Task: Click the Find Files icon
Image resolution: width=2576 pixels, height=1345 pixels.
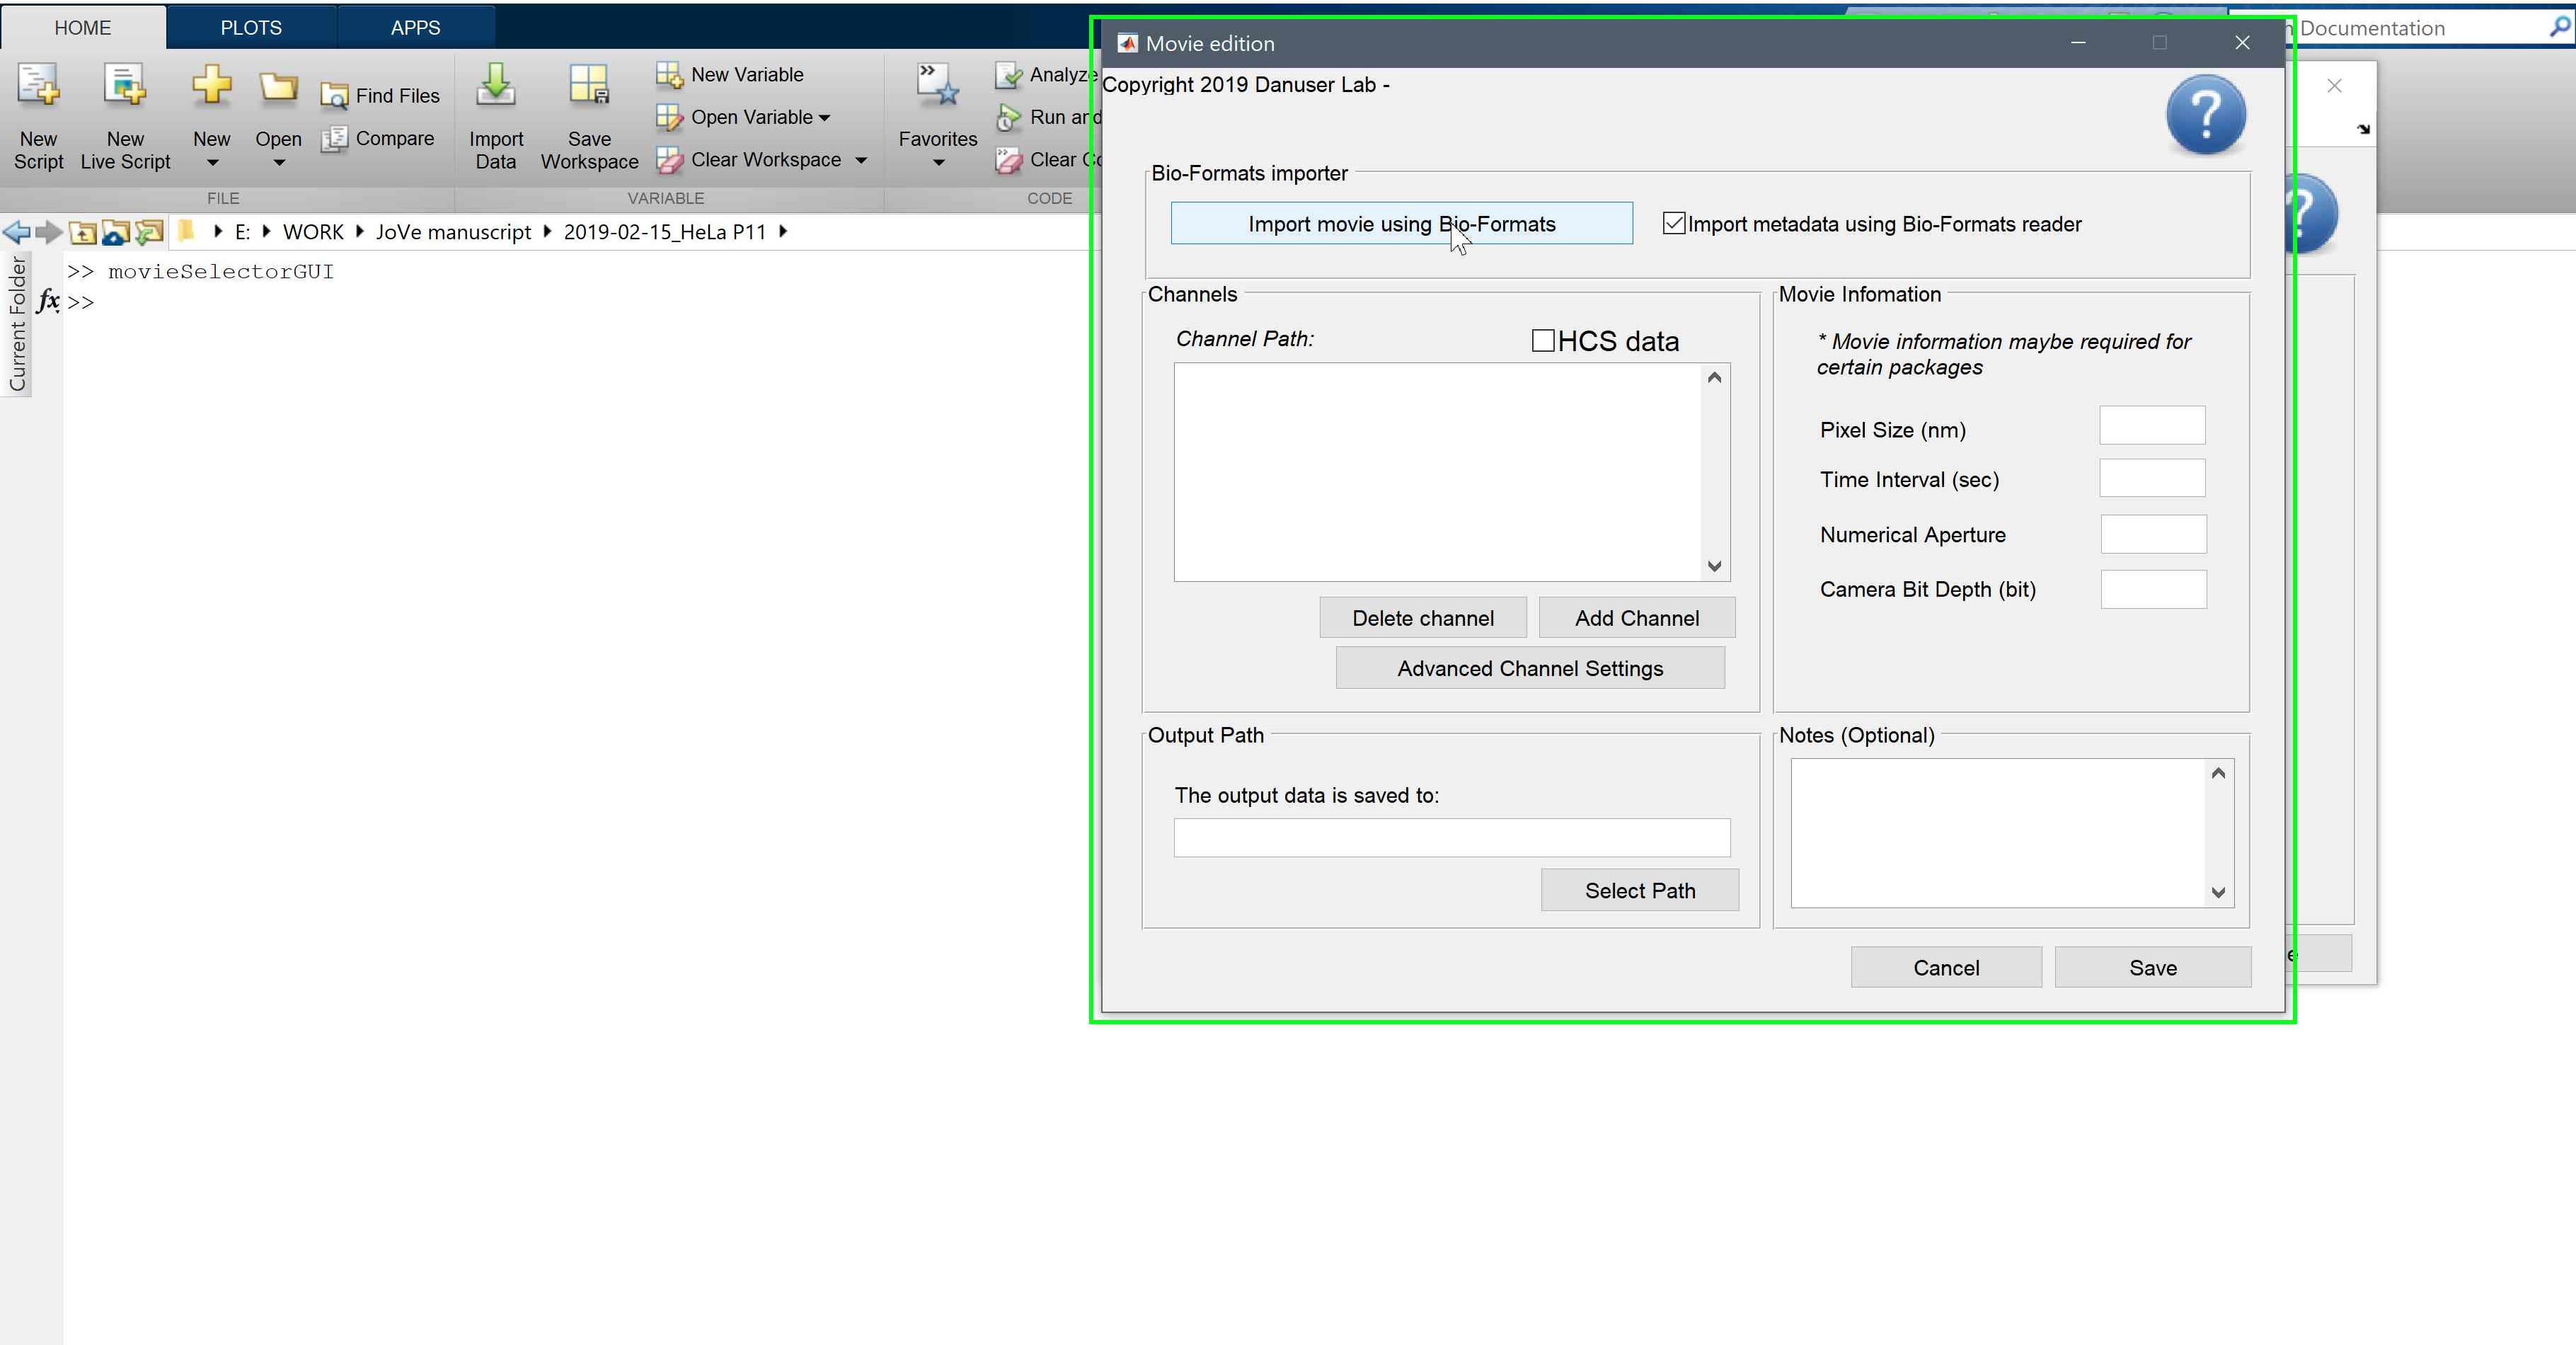Action: coord(334,96)
